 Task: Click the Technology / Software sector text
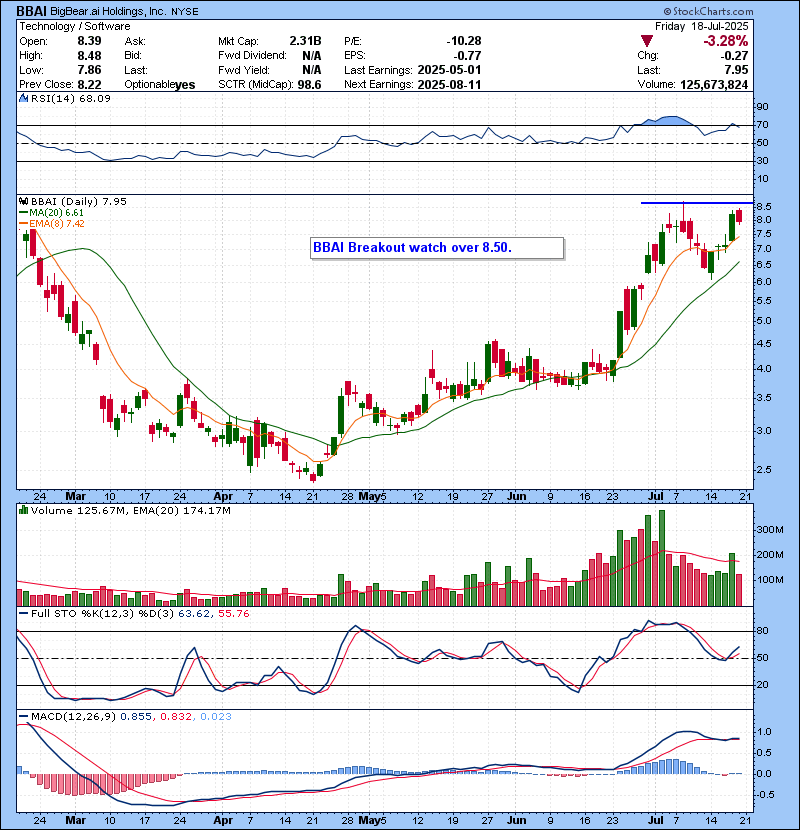75,26
